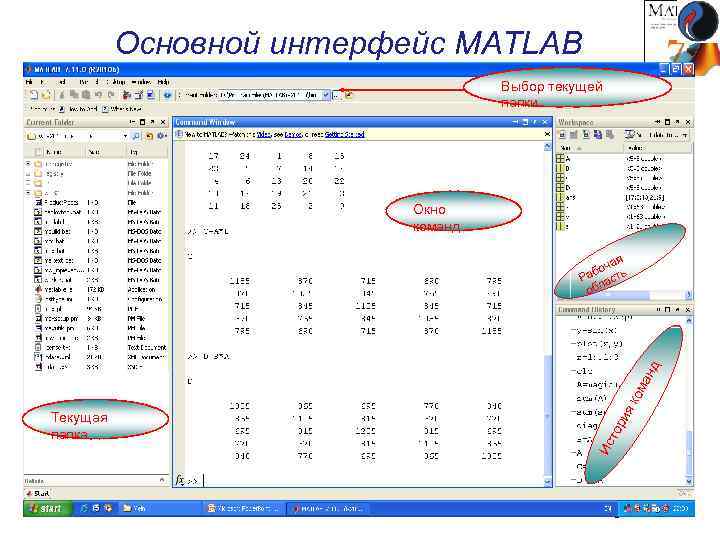
Task: Click the Demos link in Command Window banner
Action: [293, 135]
